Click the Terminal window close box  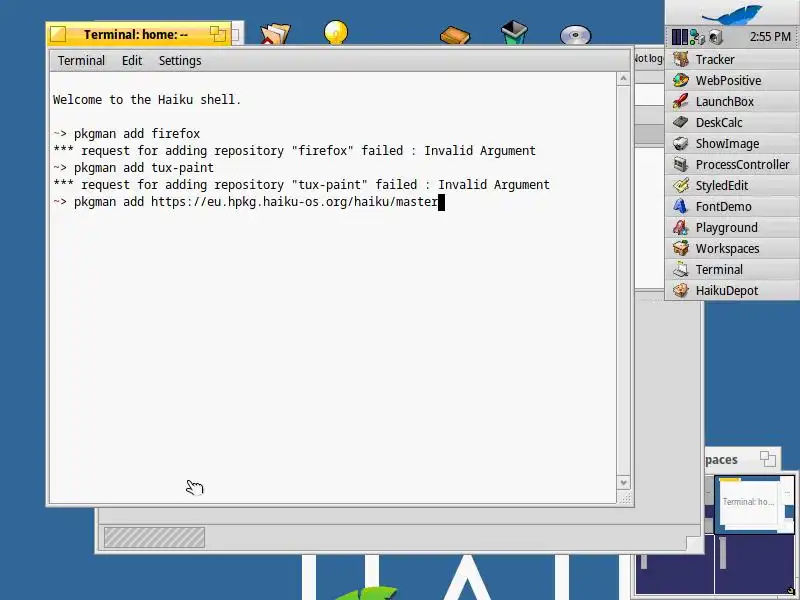point(58,34)
